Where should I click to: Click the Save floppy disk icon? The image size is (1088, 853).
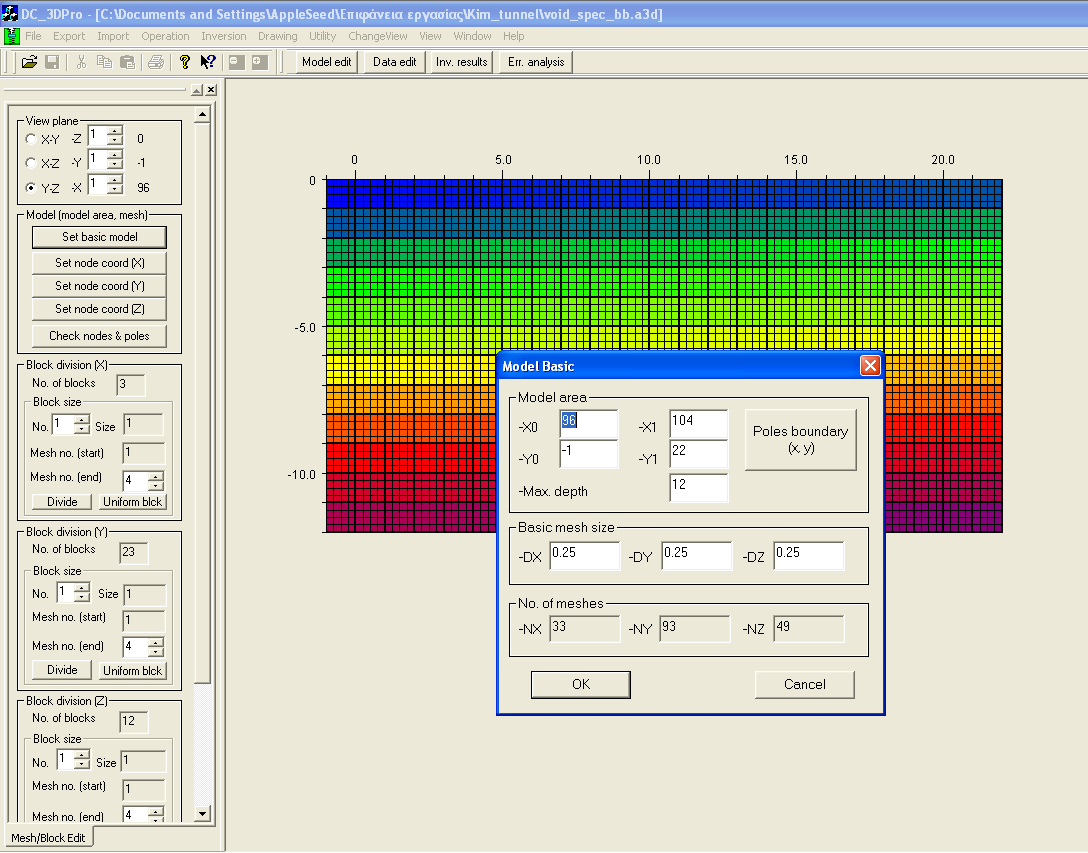[52, 62]
